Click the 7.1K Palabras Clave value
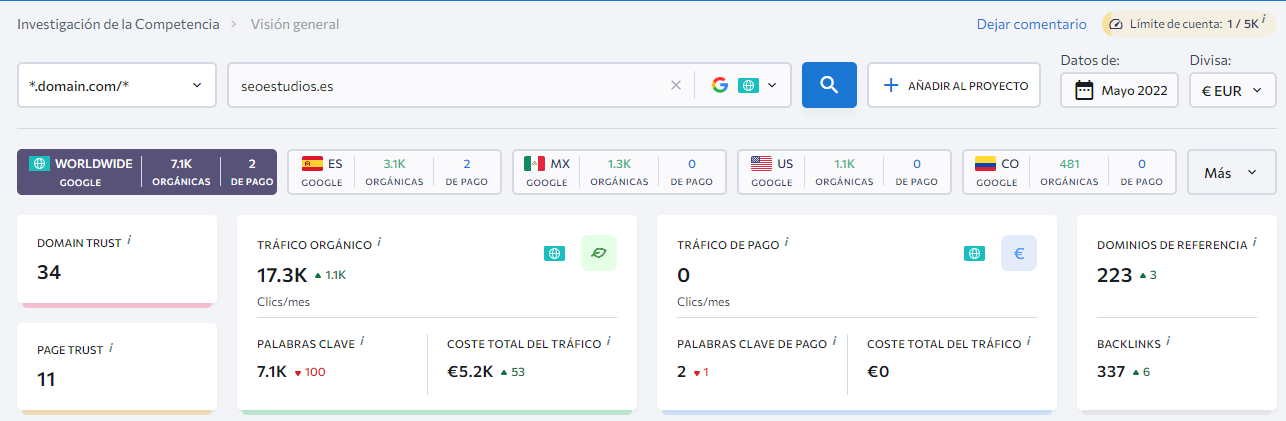Image resolution: width=1286 pixels, height=421 pixels. tap(272, 371)
